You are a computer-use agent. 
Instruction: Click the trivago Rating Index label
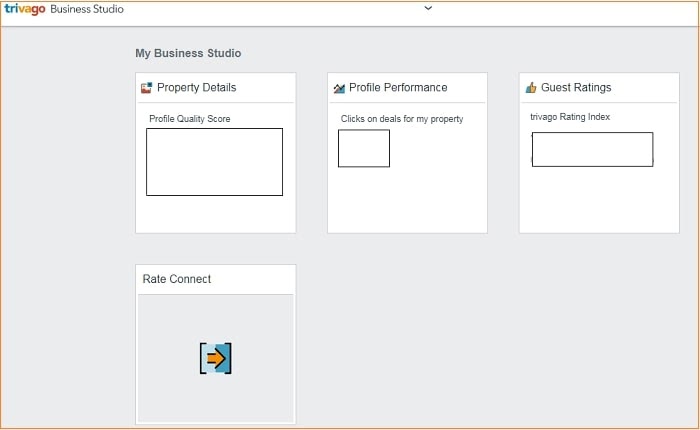pos(570,117)
